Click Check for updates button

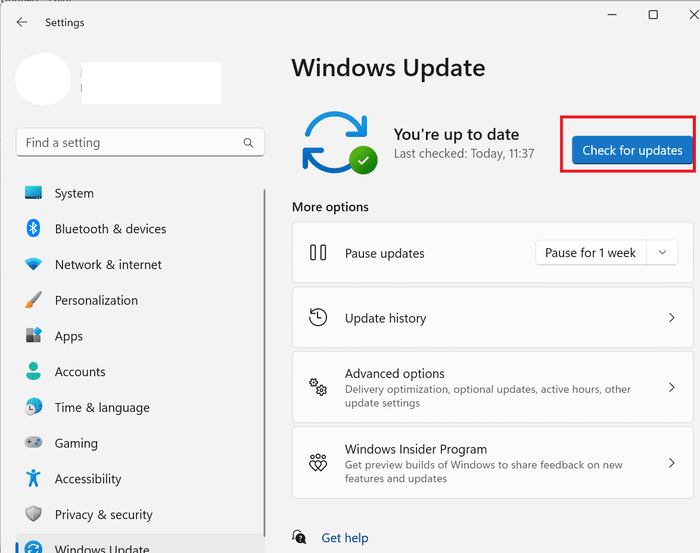pyautogui.click(x=632, y=150)
